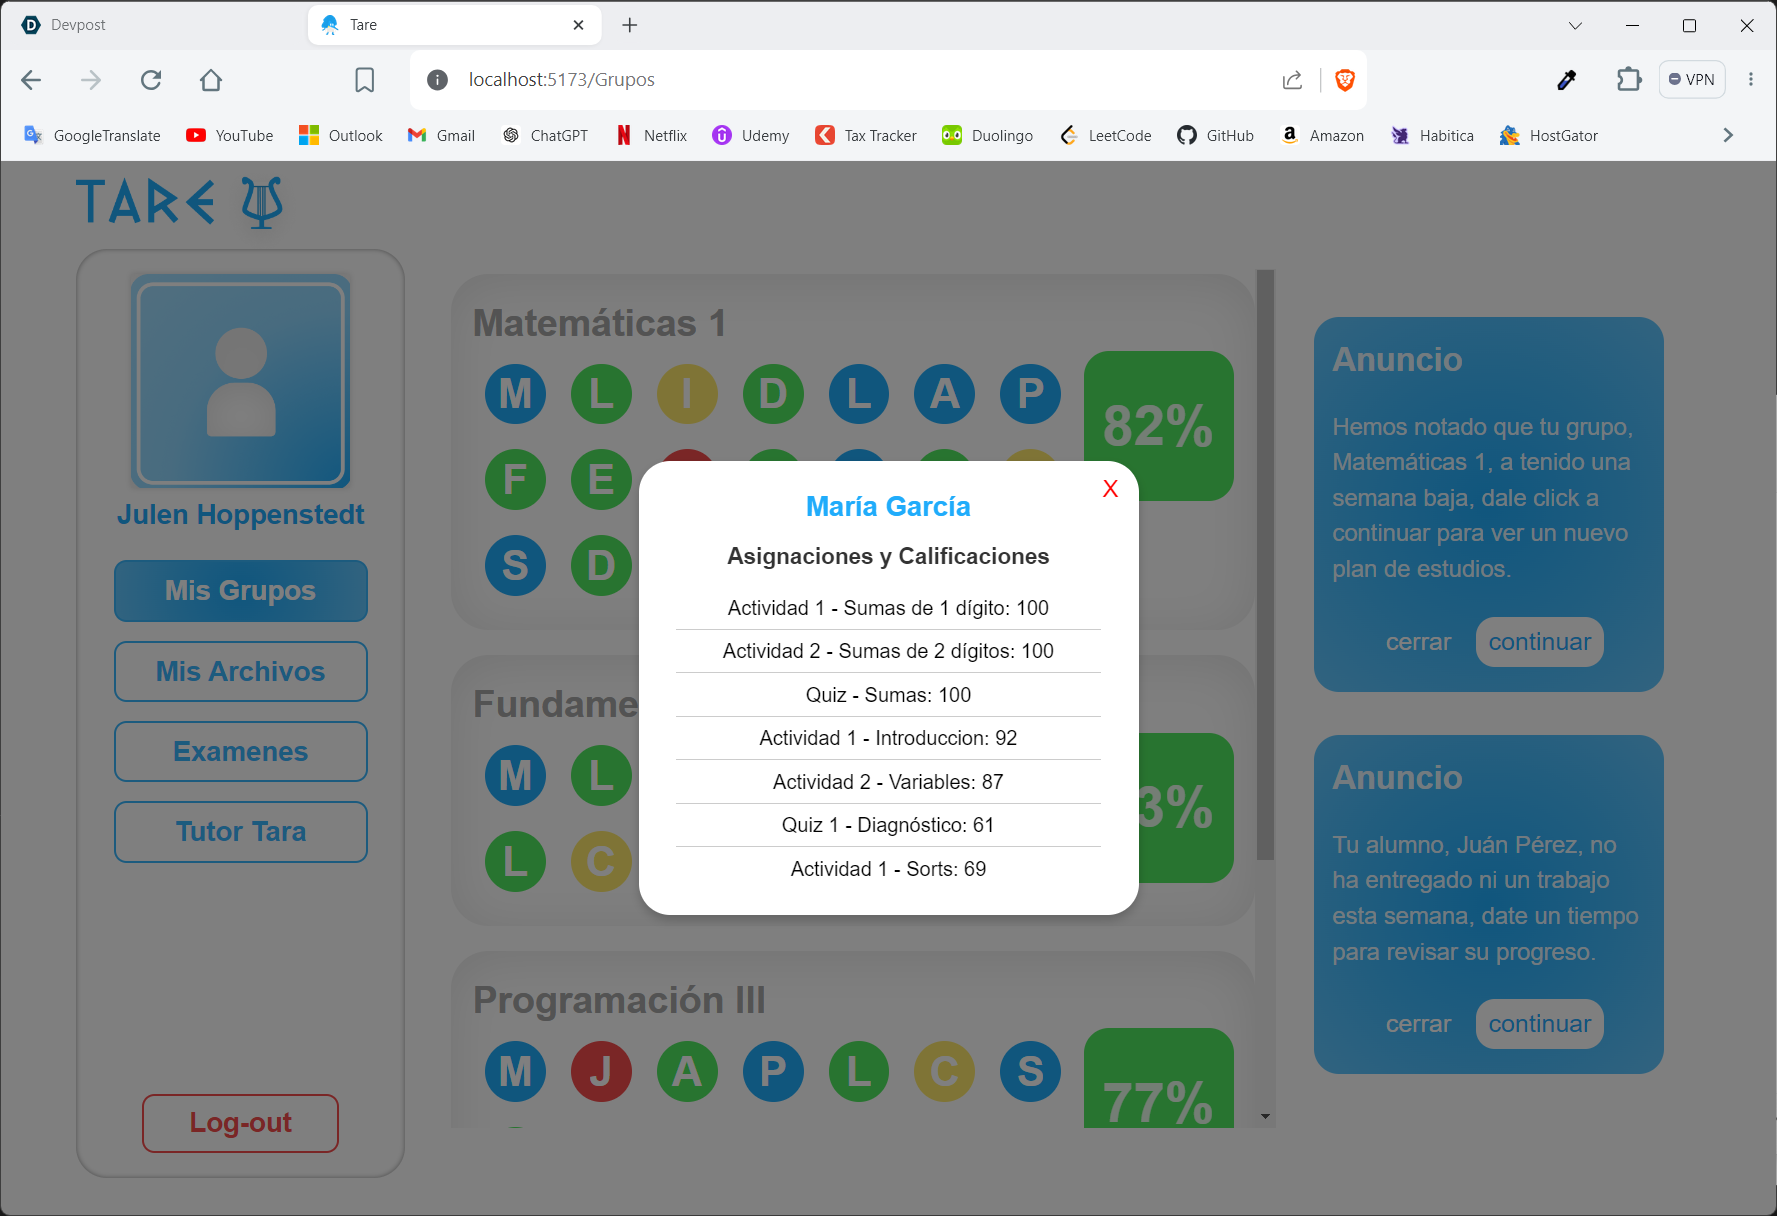Click 'Actividad 2 - Variables: 87' row
Viewport: 1777px width, 1216px height.
pos(888,782)
